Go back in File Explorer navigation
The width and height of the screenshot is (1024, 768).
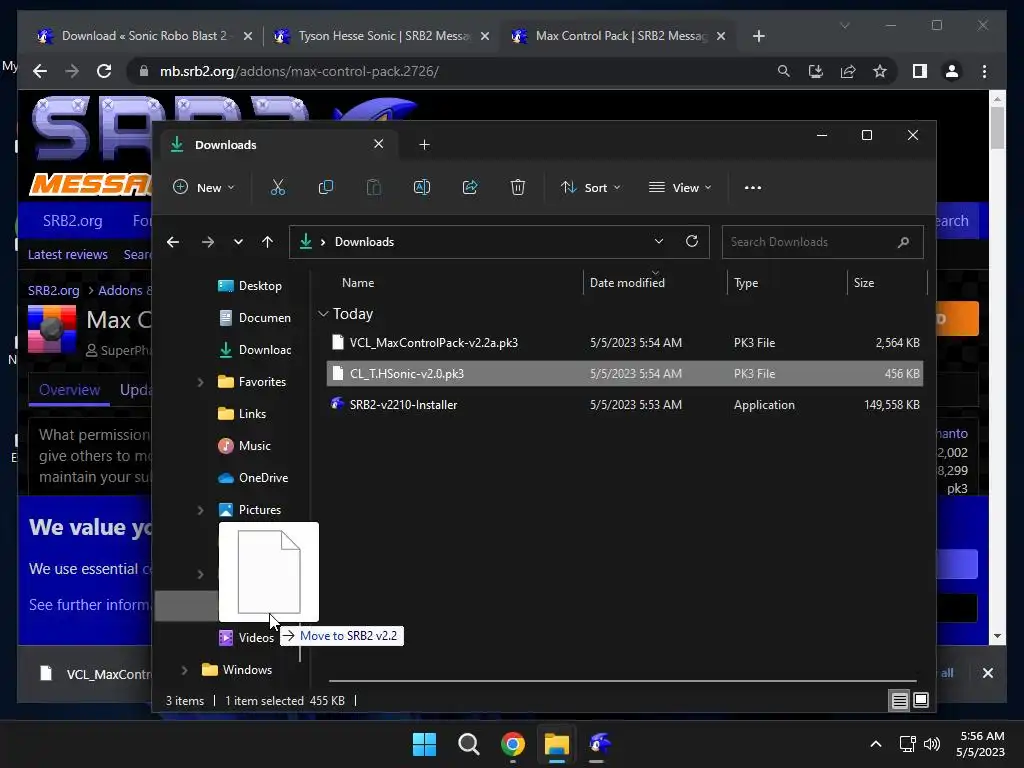click(173, 242)
